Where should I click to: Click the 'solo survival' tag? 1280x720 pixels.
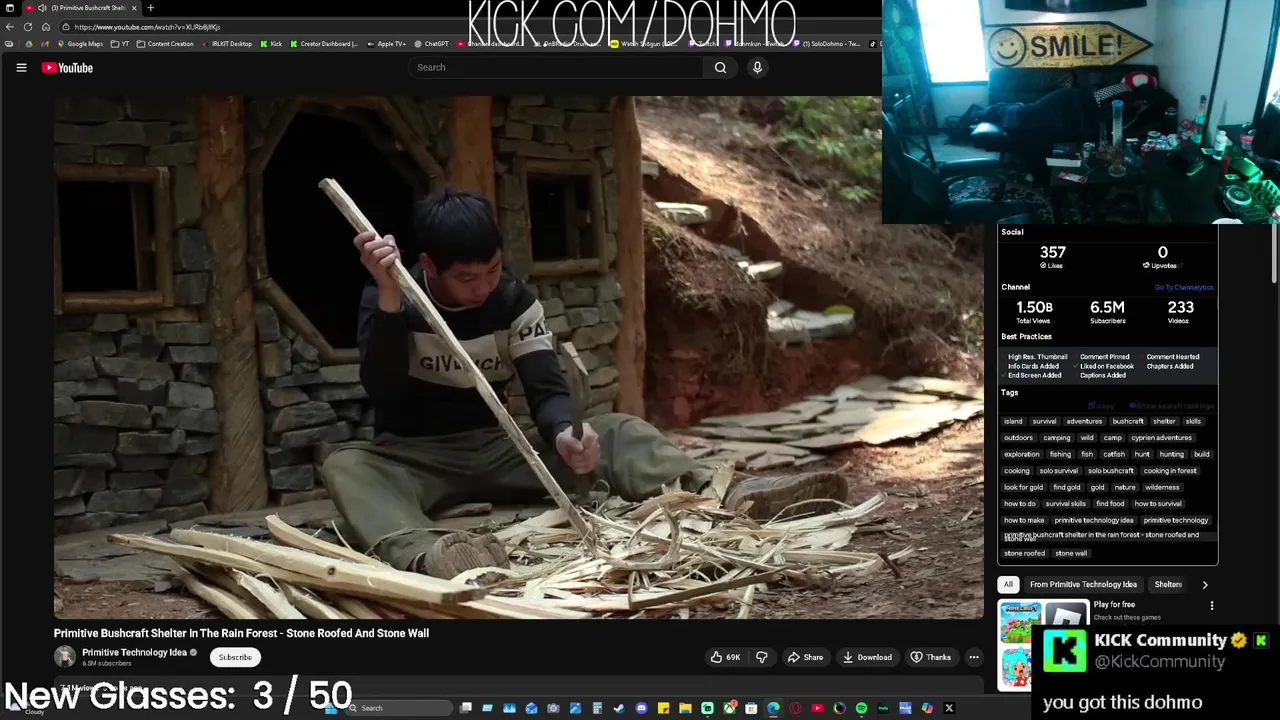point(1058,471)
